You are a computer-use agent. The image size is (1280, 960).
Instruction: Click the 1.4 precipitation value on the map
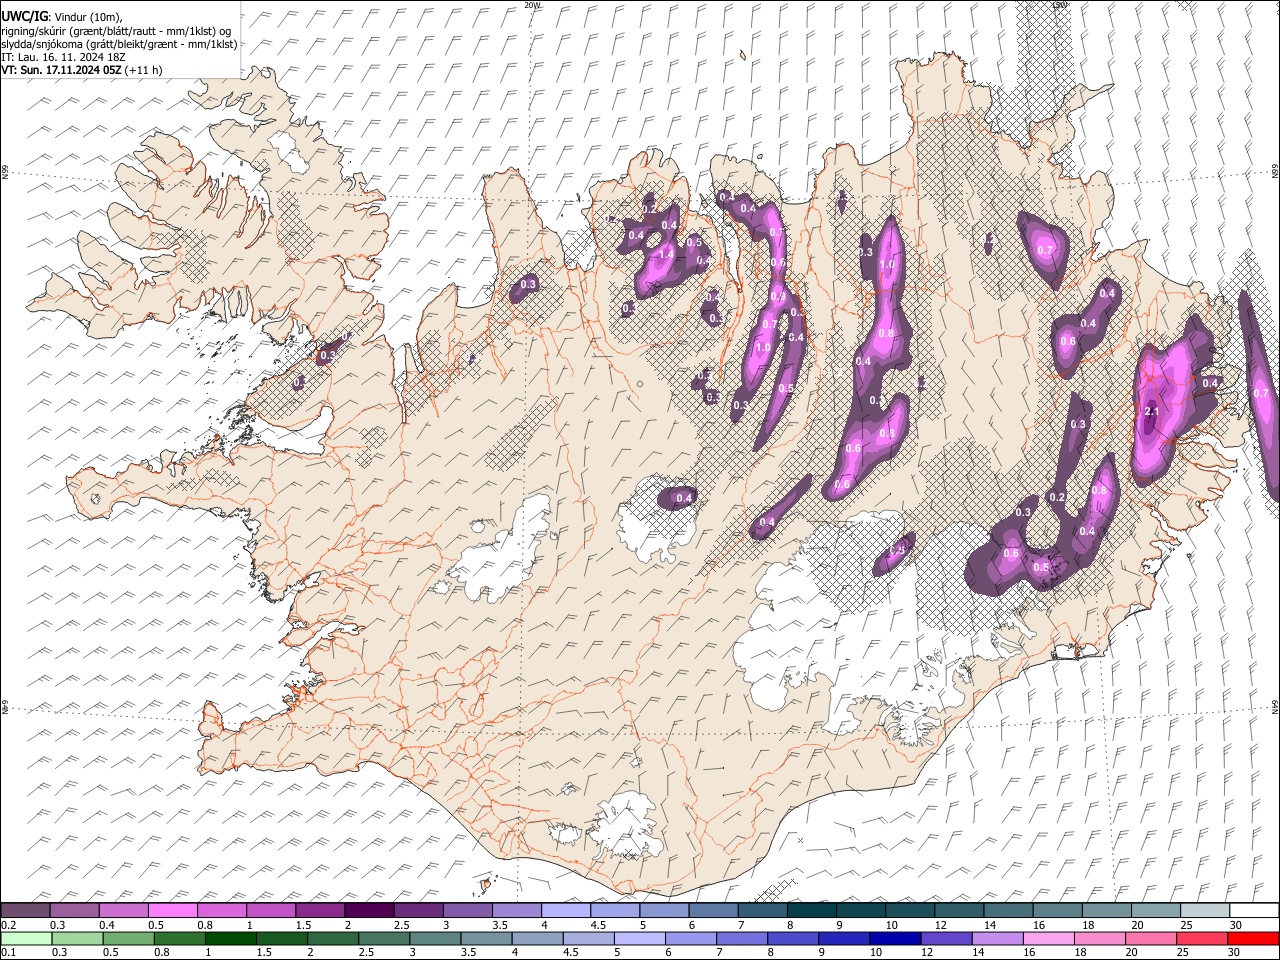pyautogui.click(x=666, y=255)
